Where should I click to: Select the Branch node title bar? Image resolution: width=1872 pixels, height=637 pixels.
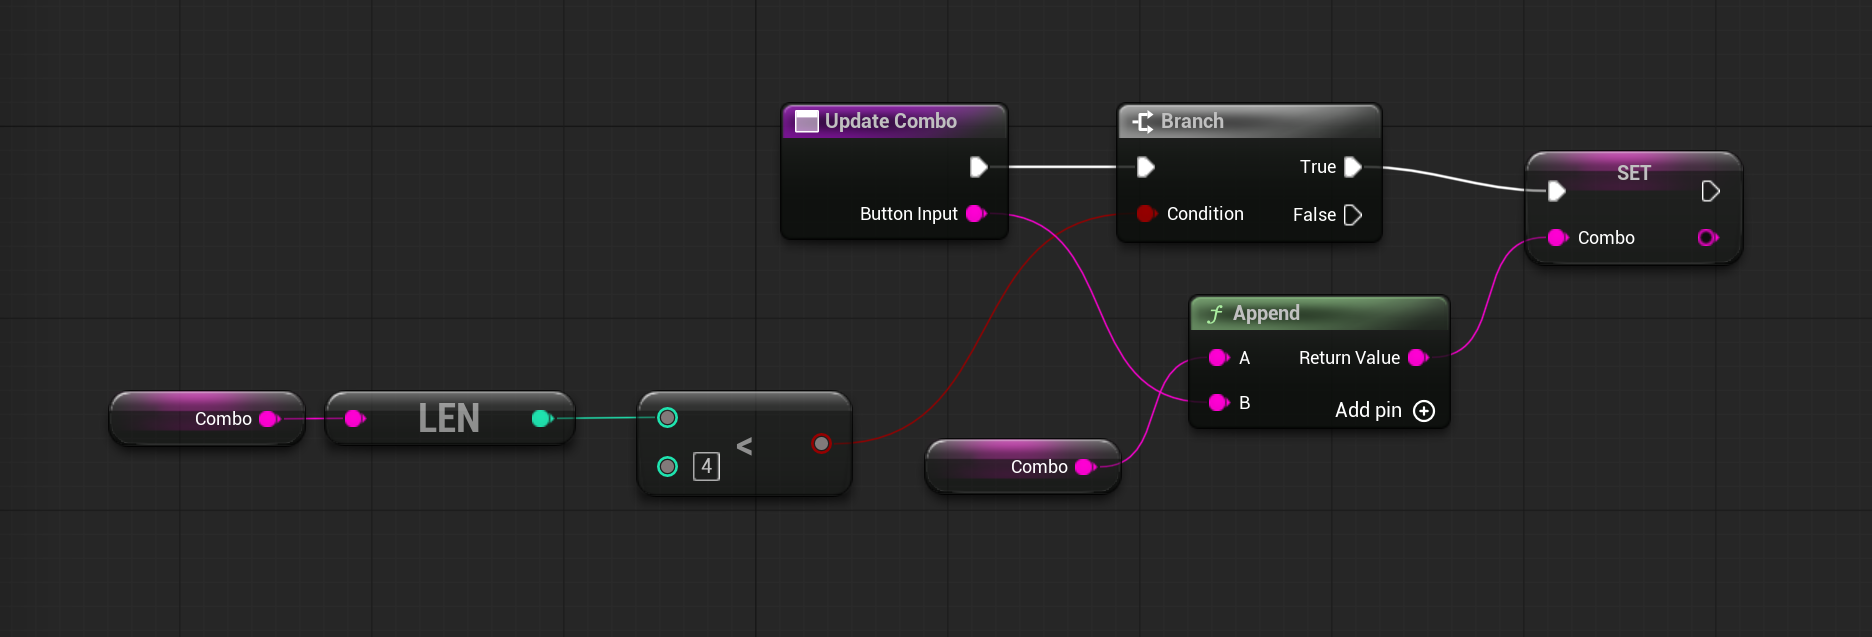1248,121
